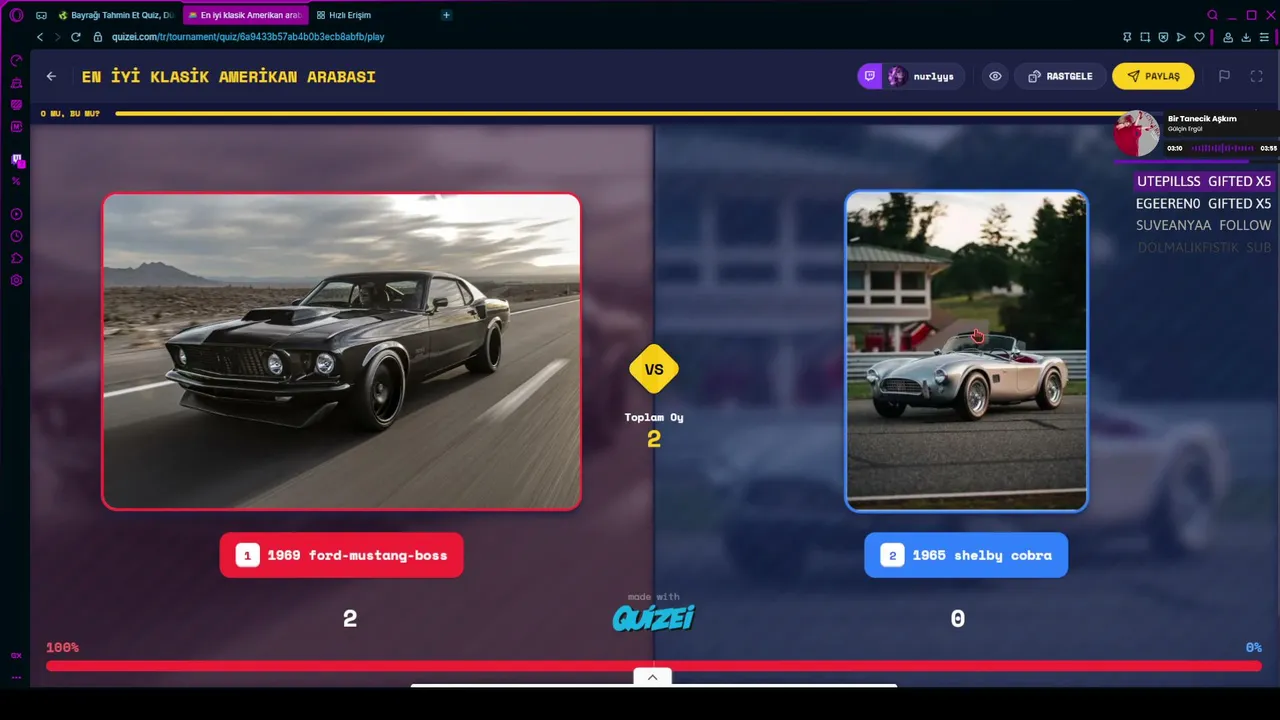Open the Easy Setup sliders menu
The width and height of the screenshot is (1280, 720).
tap(1265, 37)
